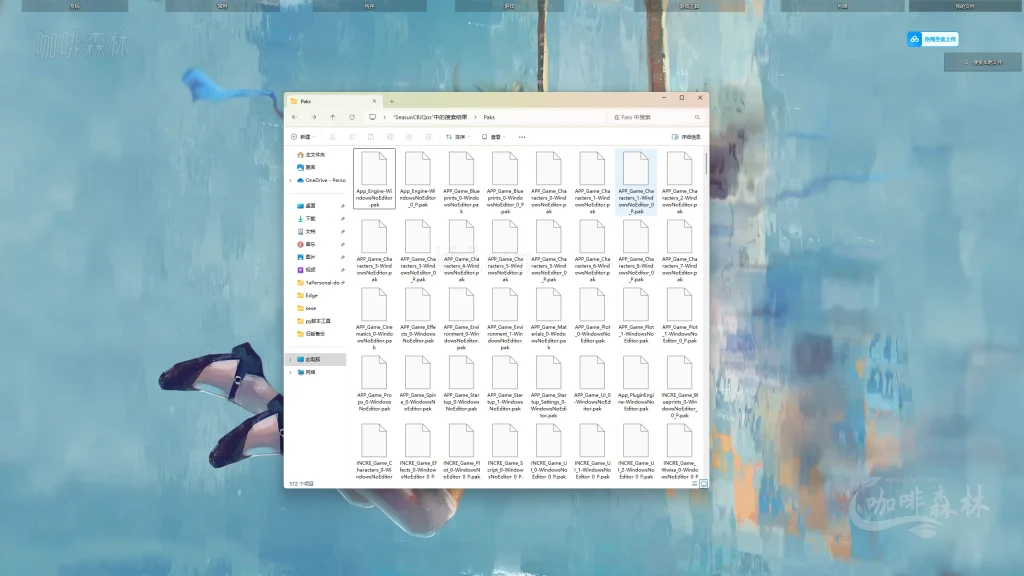Select the App_Engine-WindowsNoEditor.pak file
Image resolution: width=1024 pixels, height=576 pixels.
[374, 181]
